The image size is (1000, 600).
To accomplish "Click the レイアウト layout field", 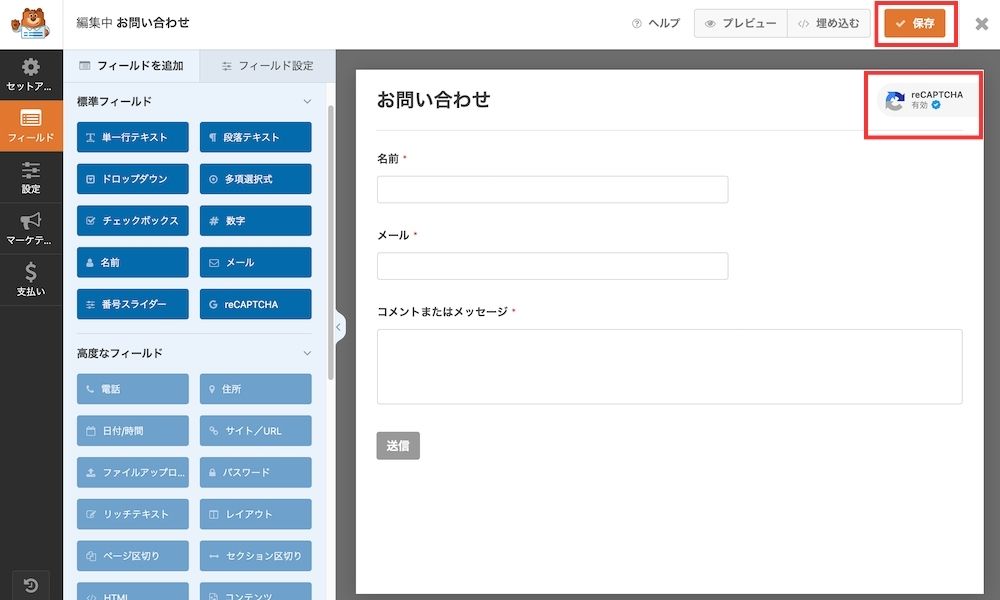I will 255,514.
